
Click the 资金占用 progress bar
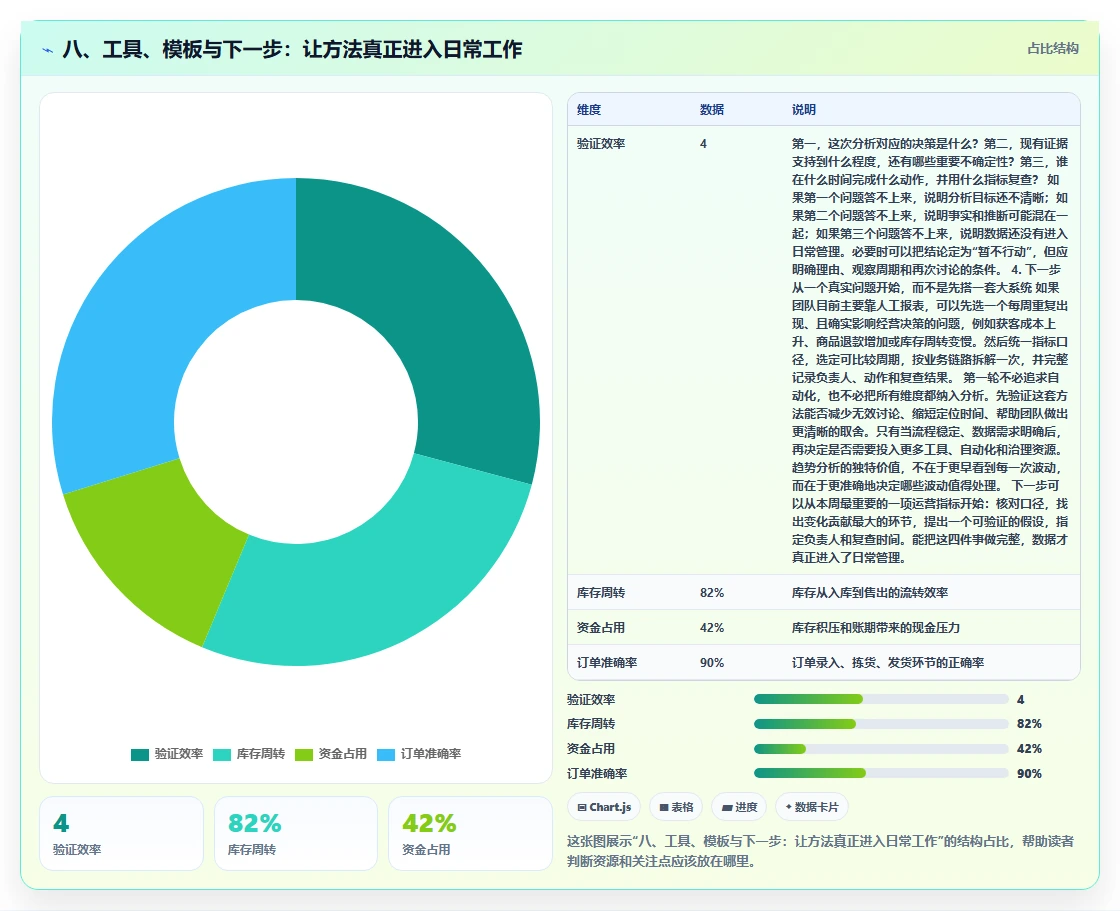pos(881,749)
